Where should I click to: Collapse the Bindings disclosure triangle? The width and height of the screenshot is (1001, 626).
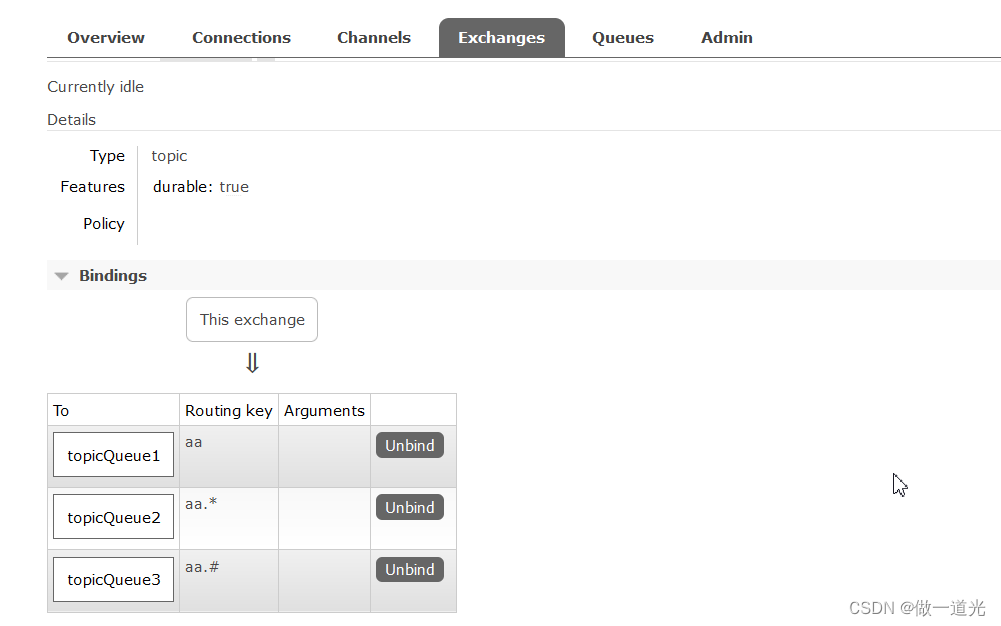[x=61, y=276]
